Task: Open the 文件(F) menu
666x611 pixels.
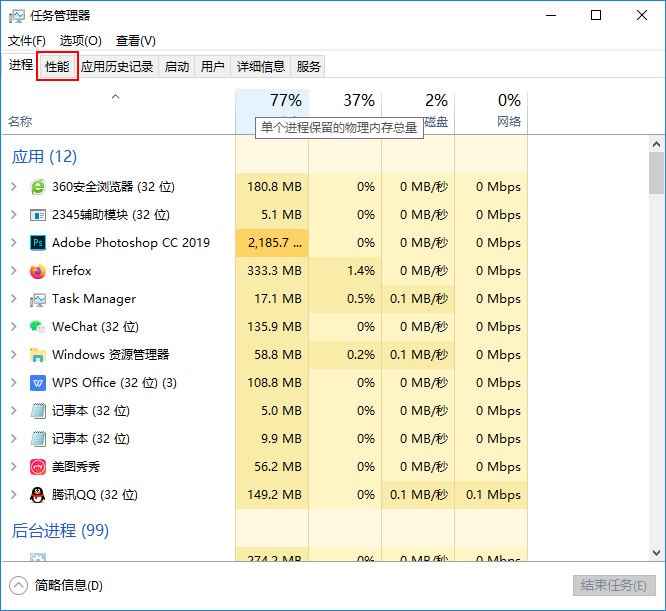Action: (27, 41)
